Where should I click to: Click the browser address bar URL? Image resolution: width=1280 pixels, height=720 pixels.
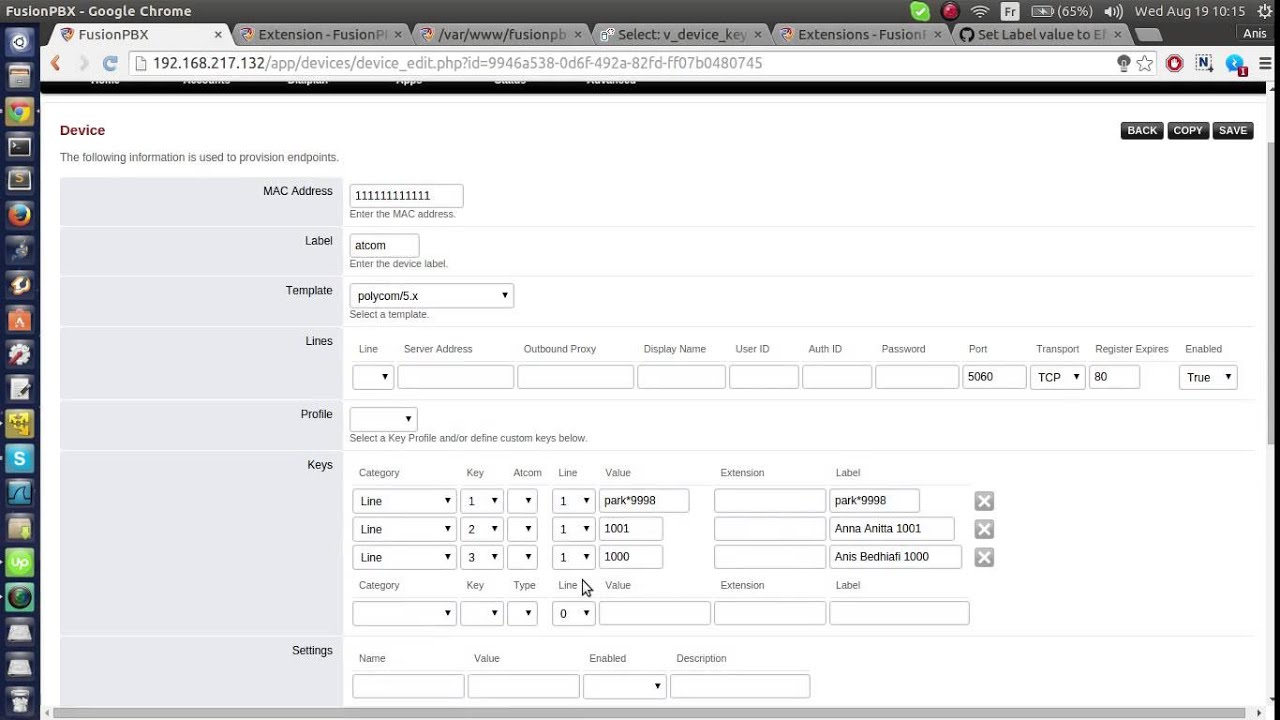tap(457, 63)
